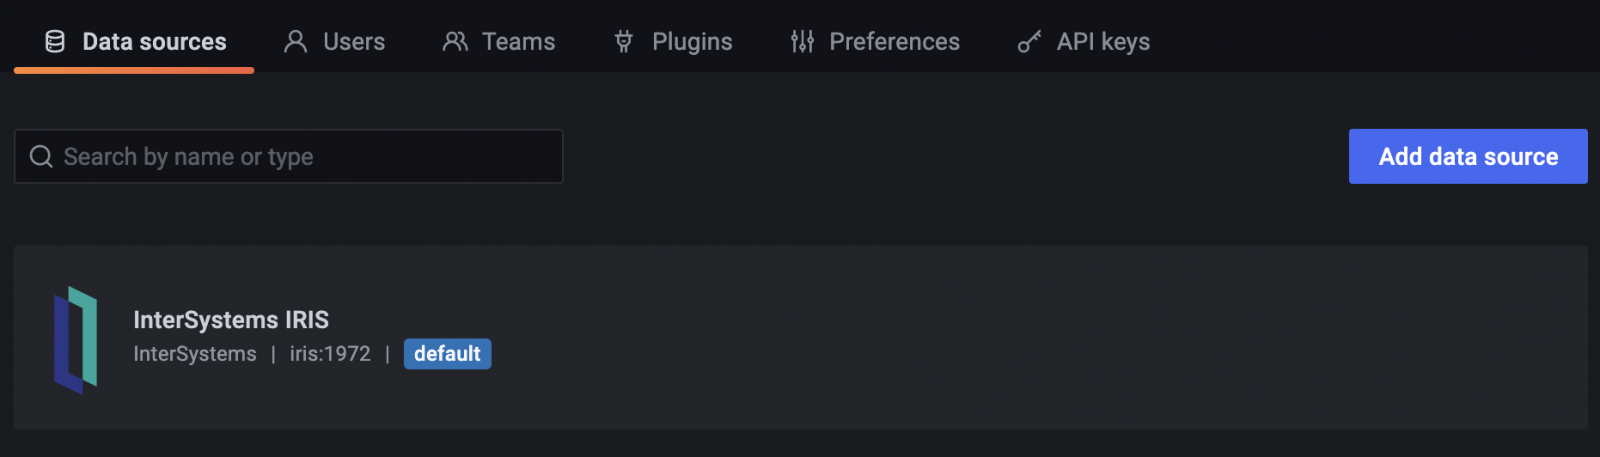The width and height of the screenshot is (1600, 457).
Task: Click the blue default badge
Action: [x=447, y=354]
